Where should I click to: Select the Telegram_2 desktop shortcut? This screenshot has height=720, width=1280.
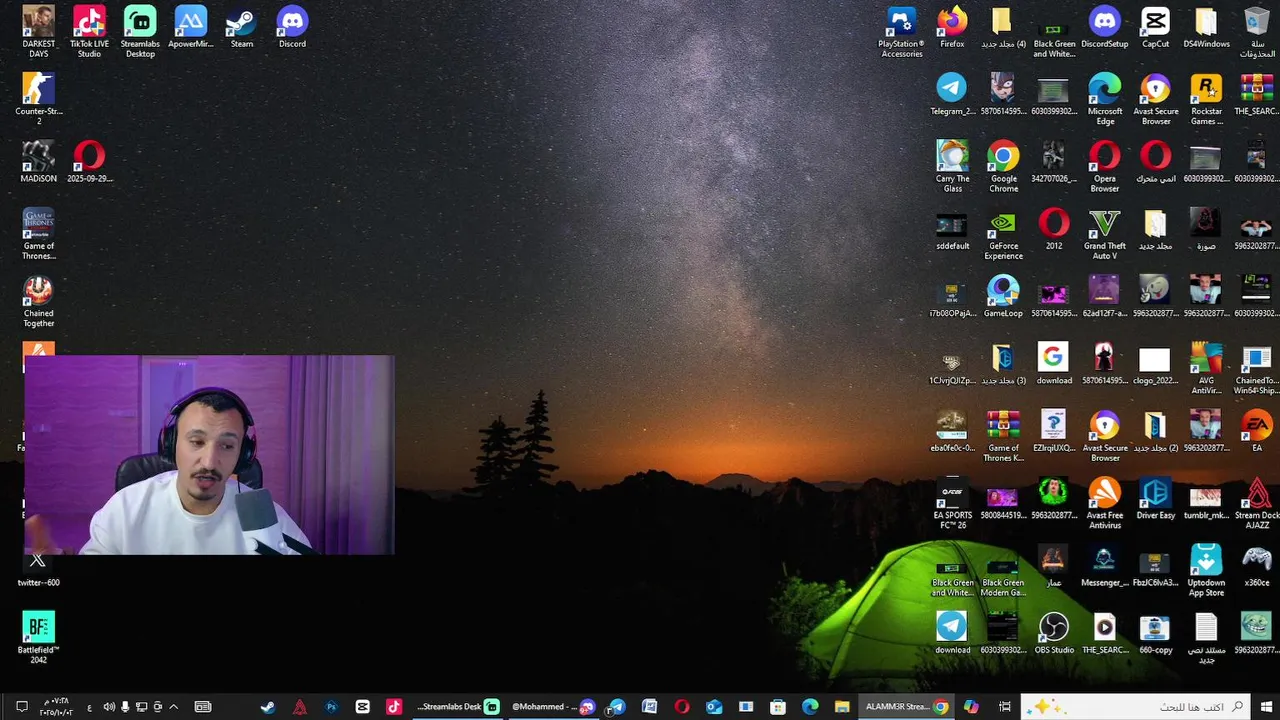pyautogui.click(x=952, y=94)
